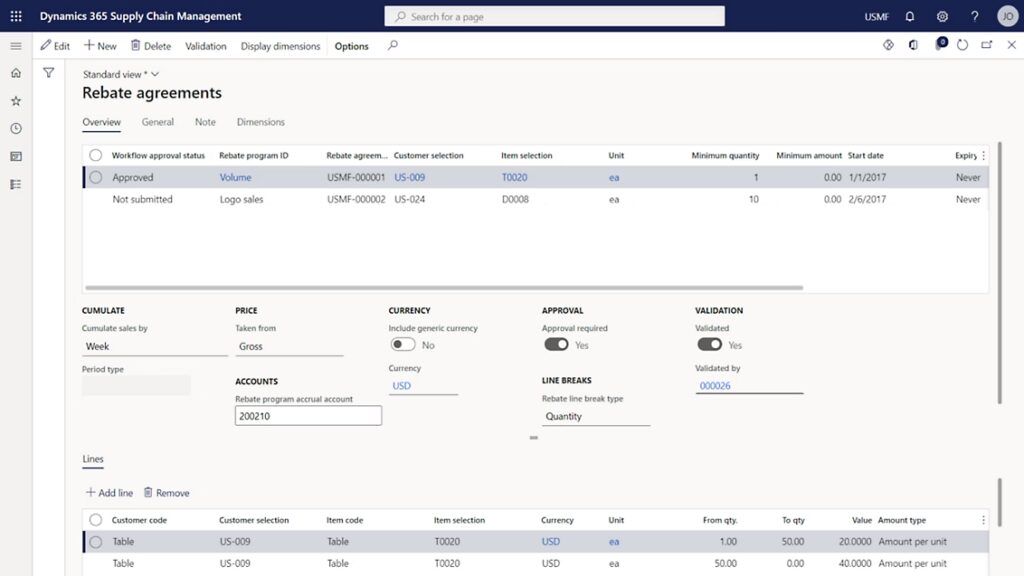Click the Add line button
1024x576 pixels.
click(109, 493)
